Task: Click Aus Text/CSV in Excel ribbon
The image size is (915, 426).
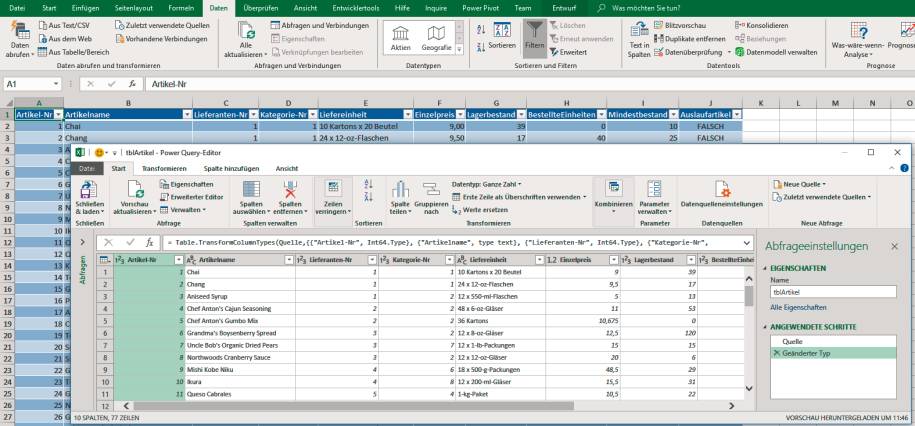Action: click(64, 25)
